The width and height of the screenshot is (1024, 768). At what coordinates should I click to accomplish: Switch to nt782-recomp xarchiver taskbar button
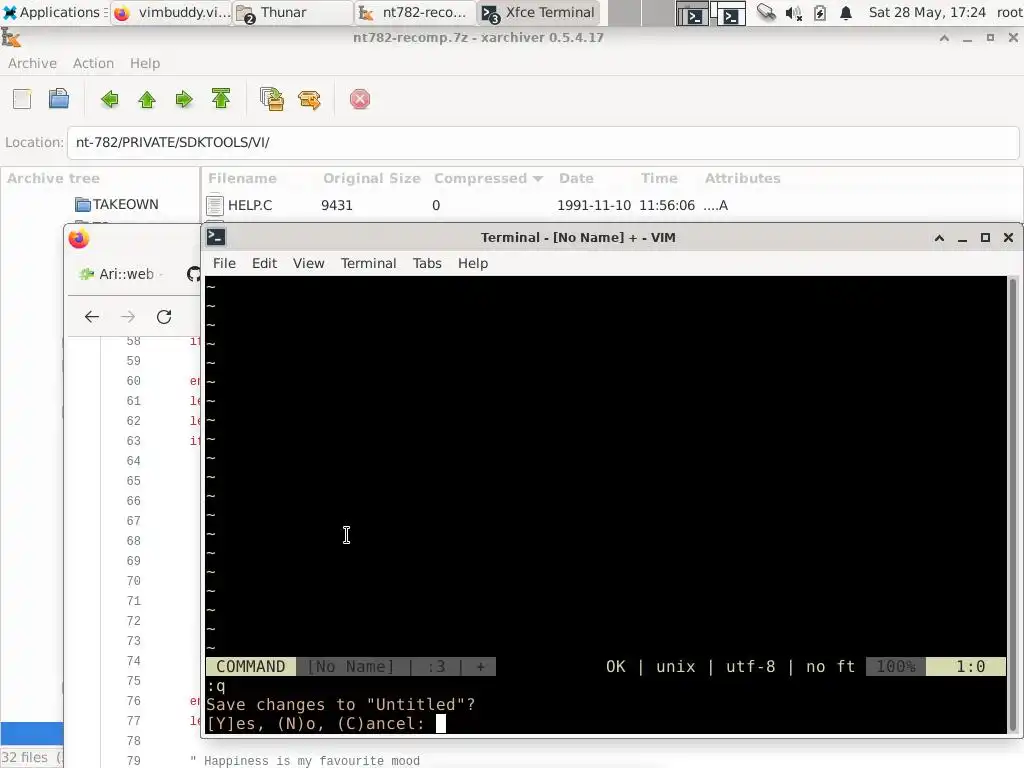tap(415, 12)
